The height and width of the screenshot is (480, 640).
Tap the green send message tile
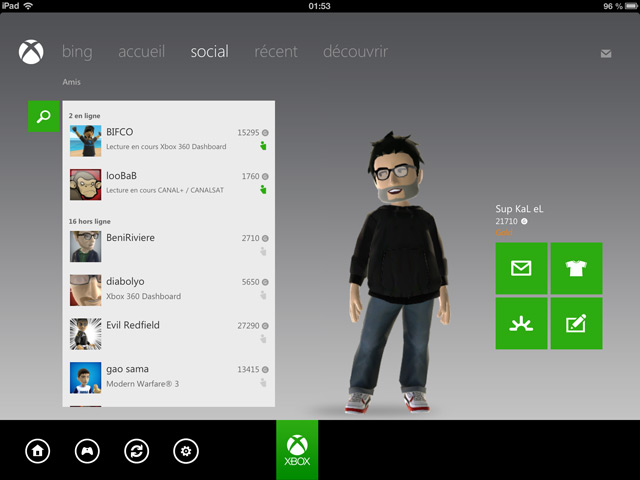coord(521,268)
